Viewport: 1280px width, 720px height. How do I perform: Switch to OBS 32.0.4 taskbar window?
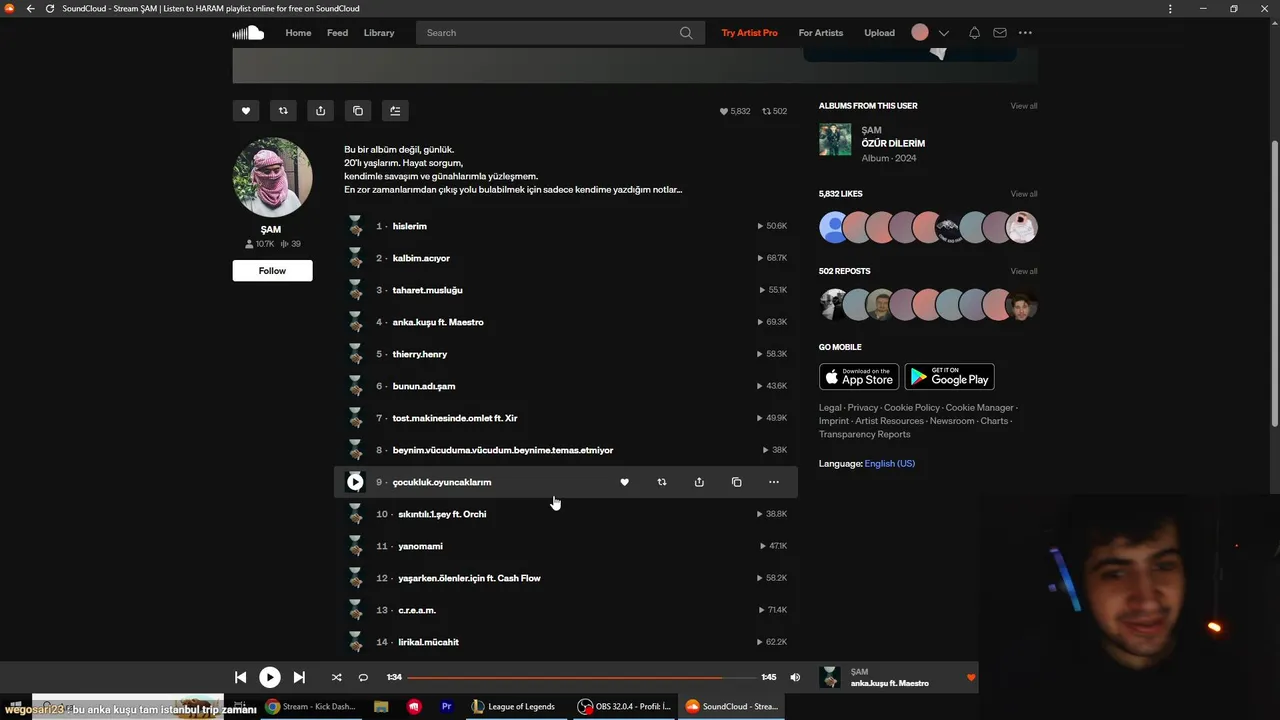click(625, 706)
